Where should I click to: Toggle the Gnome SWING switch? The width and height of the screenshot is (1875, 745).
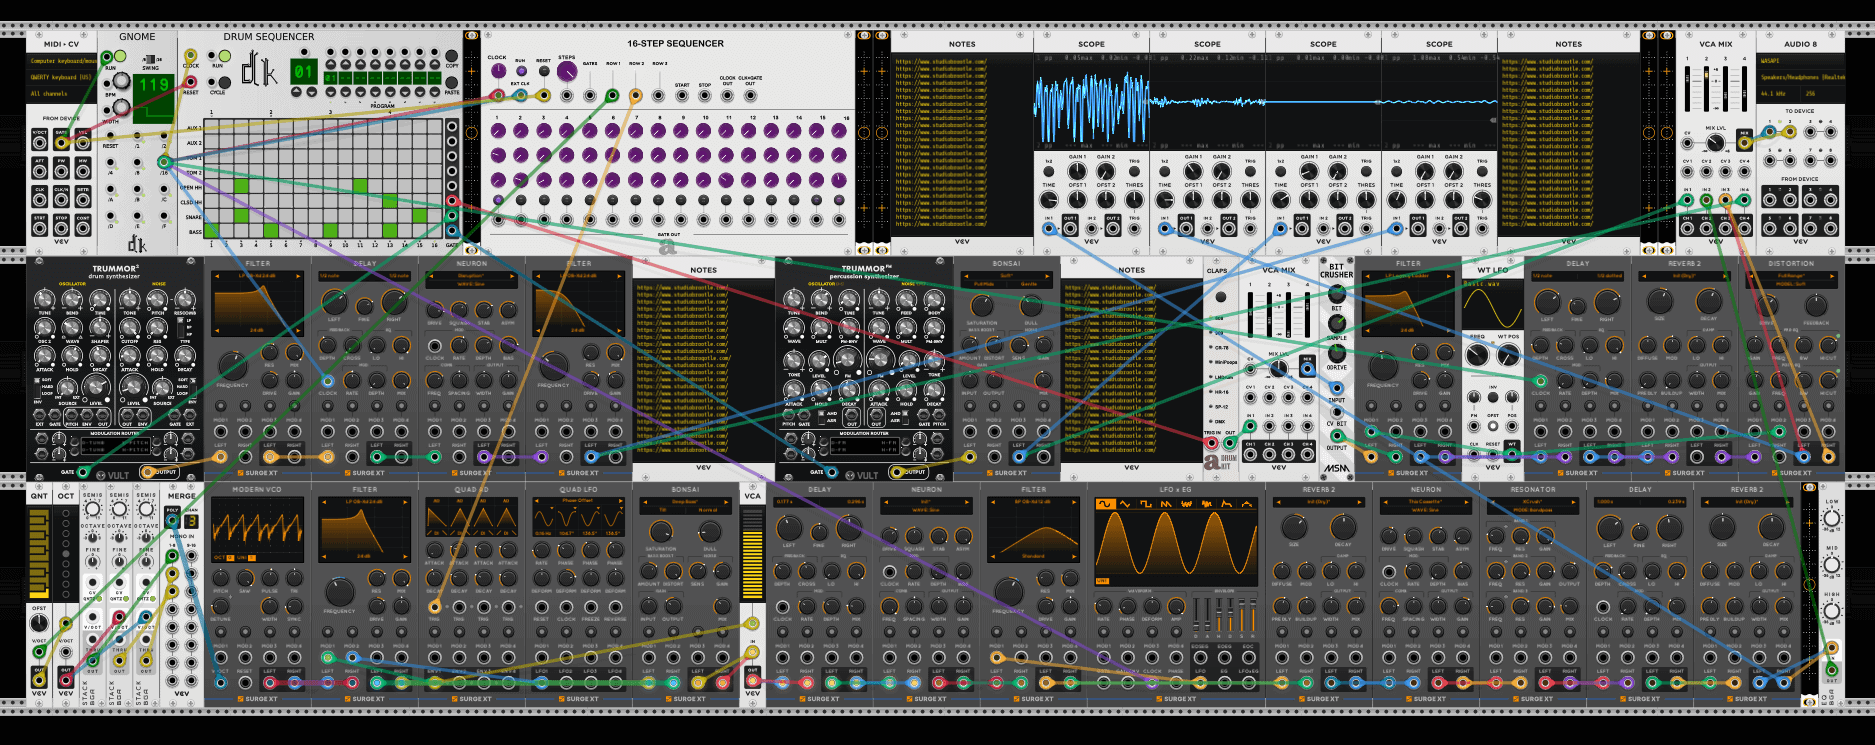[x=150, y=60]
